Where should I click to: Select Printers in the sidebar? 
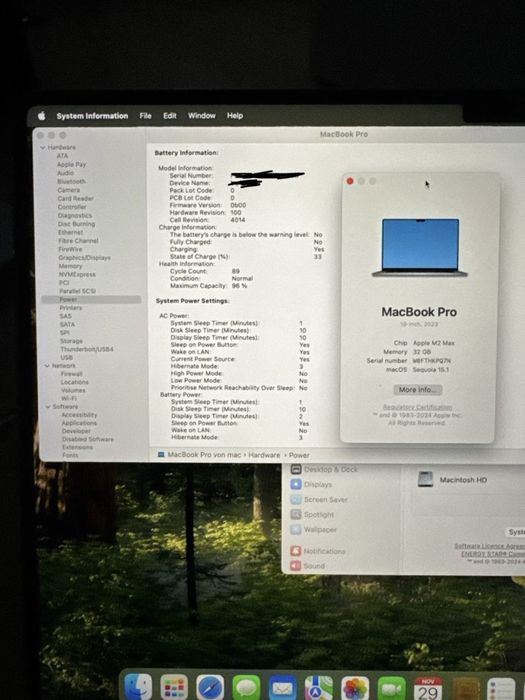(x=71, y=308)
